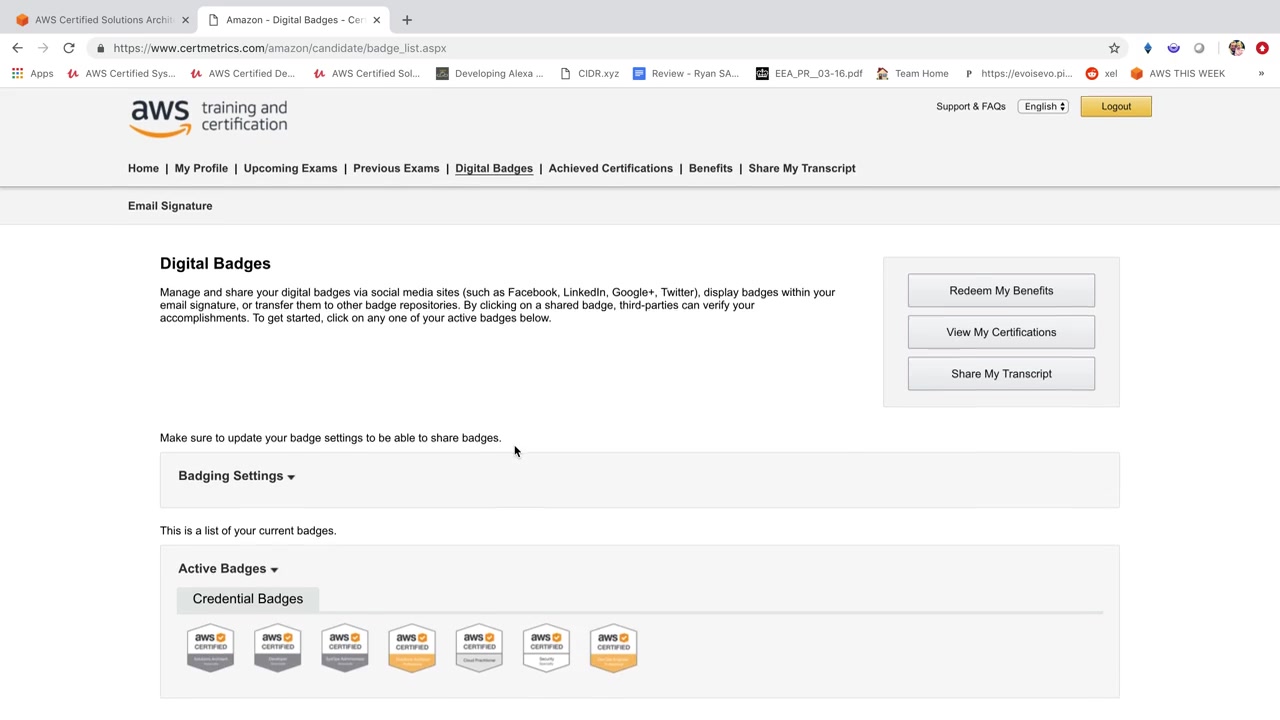Open the AWS Certified Solutions Architect badge

210,648
